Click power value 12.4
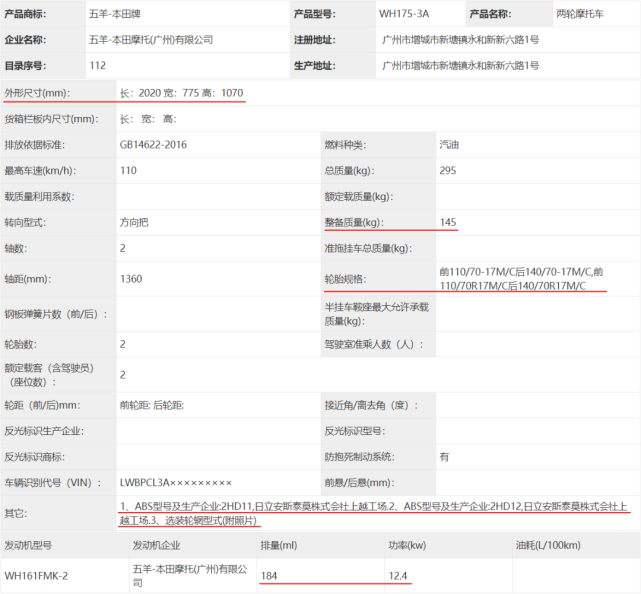Screen dimensions: 641x594 [x=398, y=576]
